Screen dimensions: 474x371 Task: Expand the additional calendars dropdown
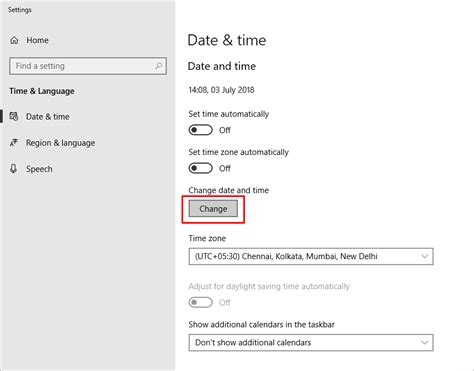tap(311, 343)
